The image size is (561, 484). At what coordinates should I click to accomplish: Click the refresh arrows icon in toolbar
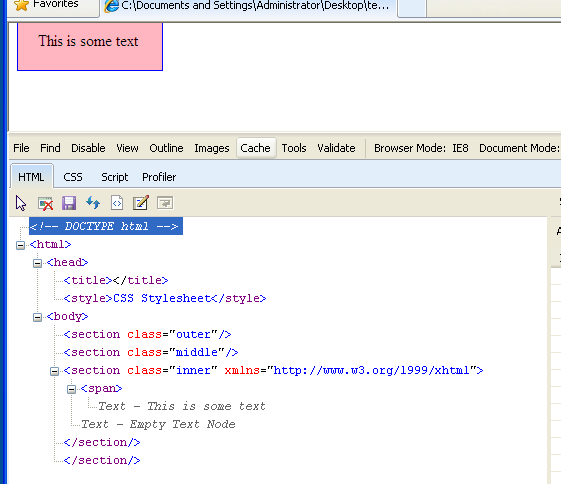pyautogui.click(x=93, y=203)
